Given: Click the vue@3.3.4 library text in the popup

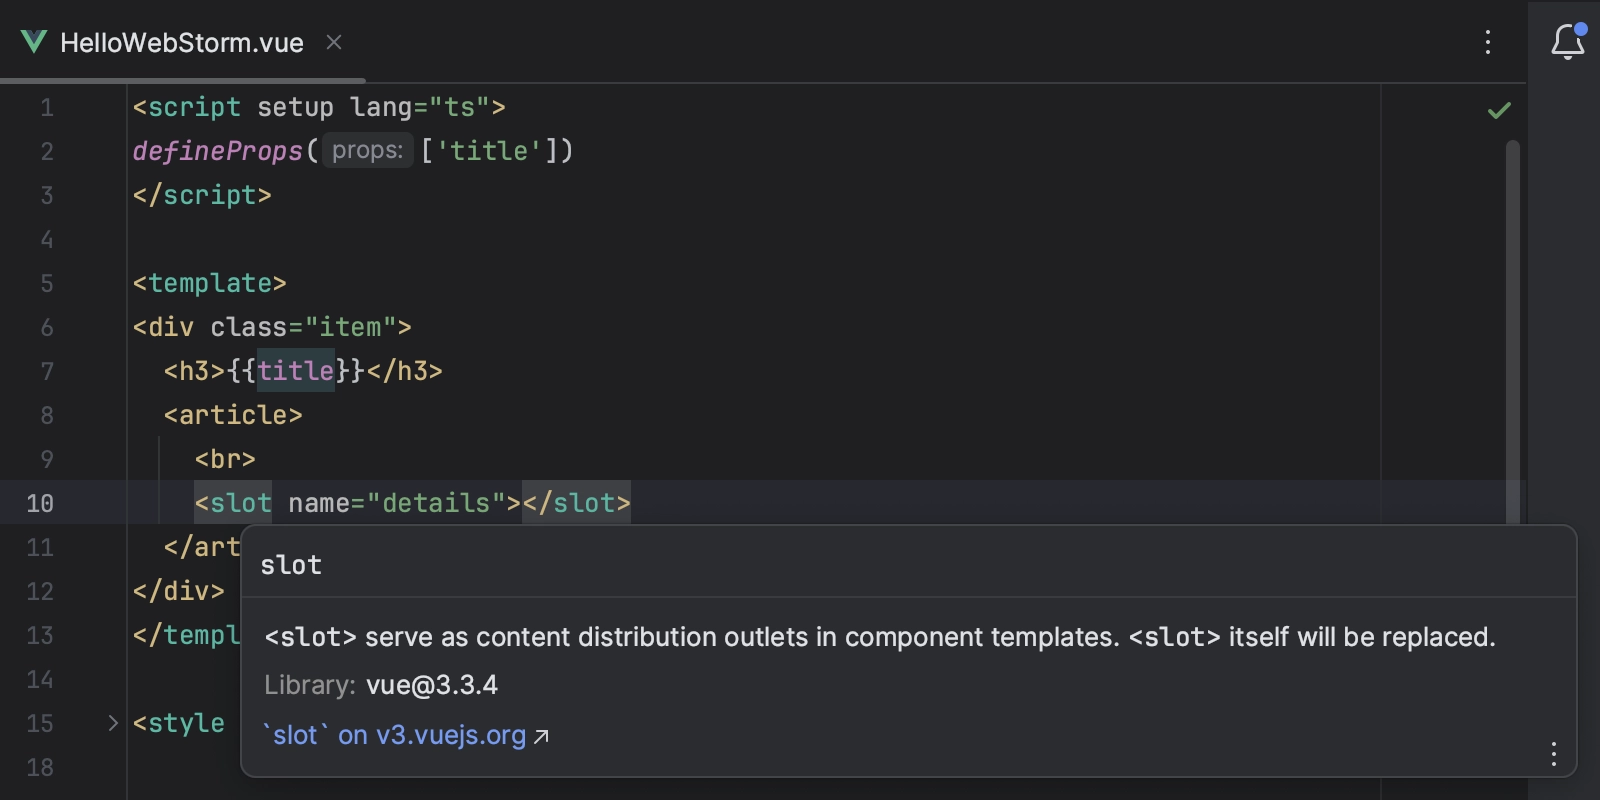Looking at the screenshot, I should click(x=432, y=685).
